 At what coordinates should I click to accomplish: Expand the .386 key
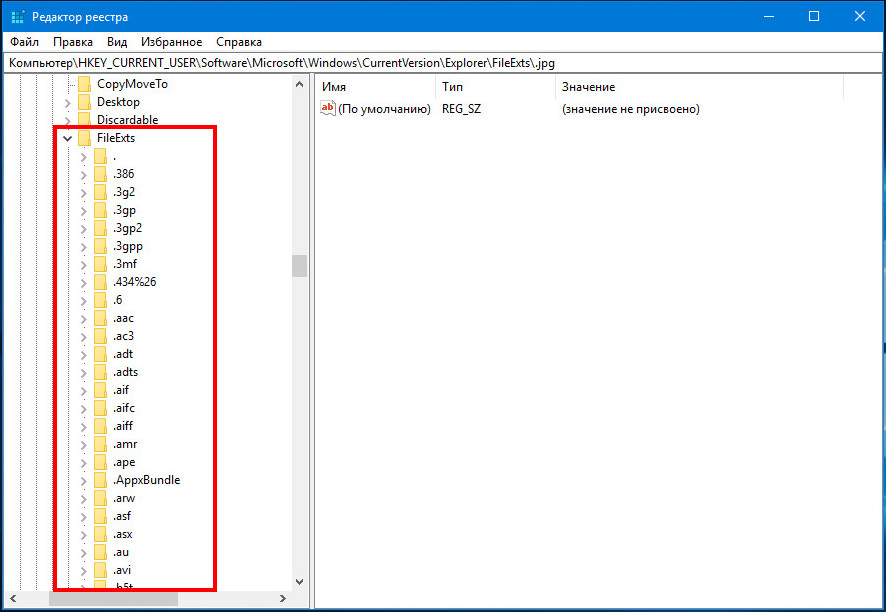pos(84,174)
